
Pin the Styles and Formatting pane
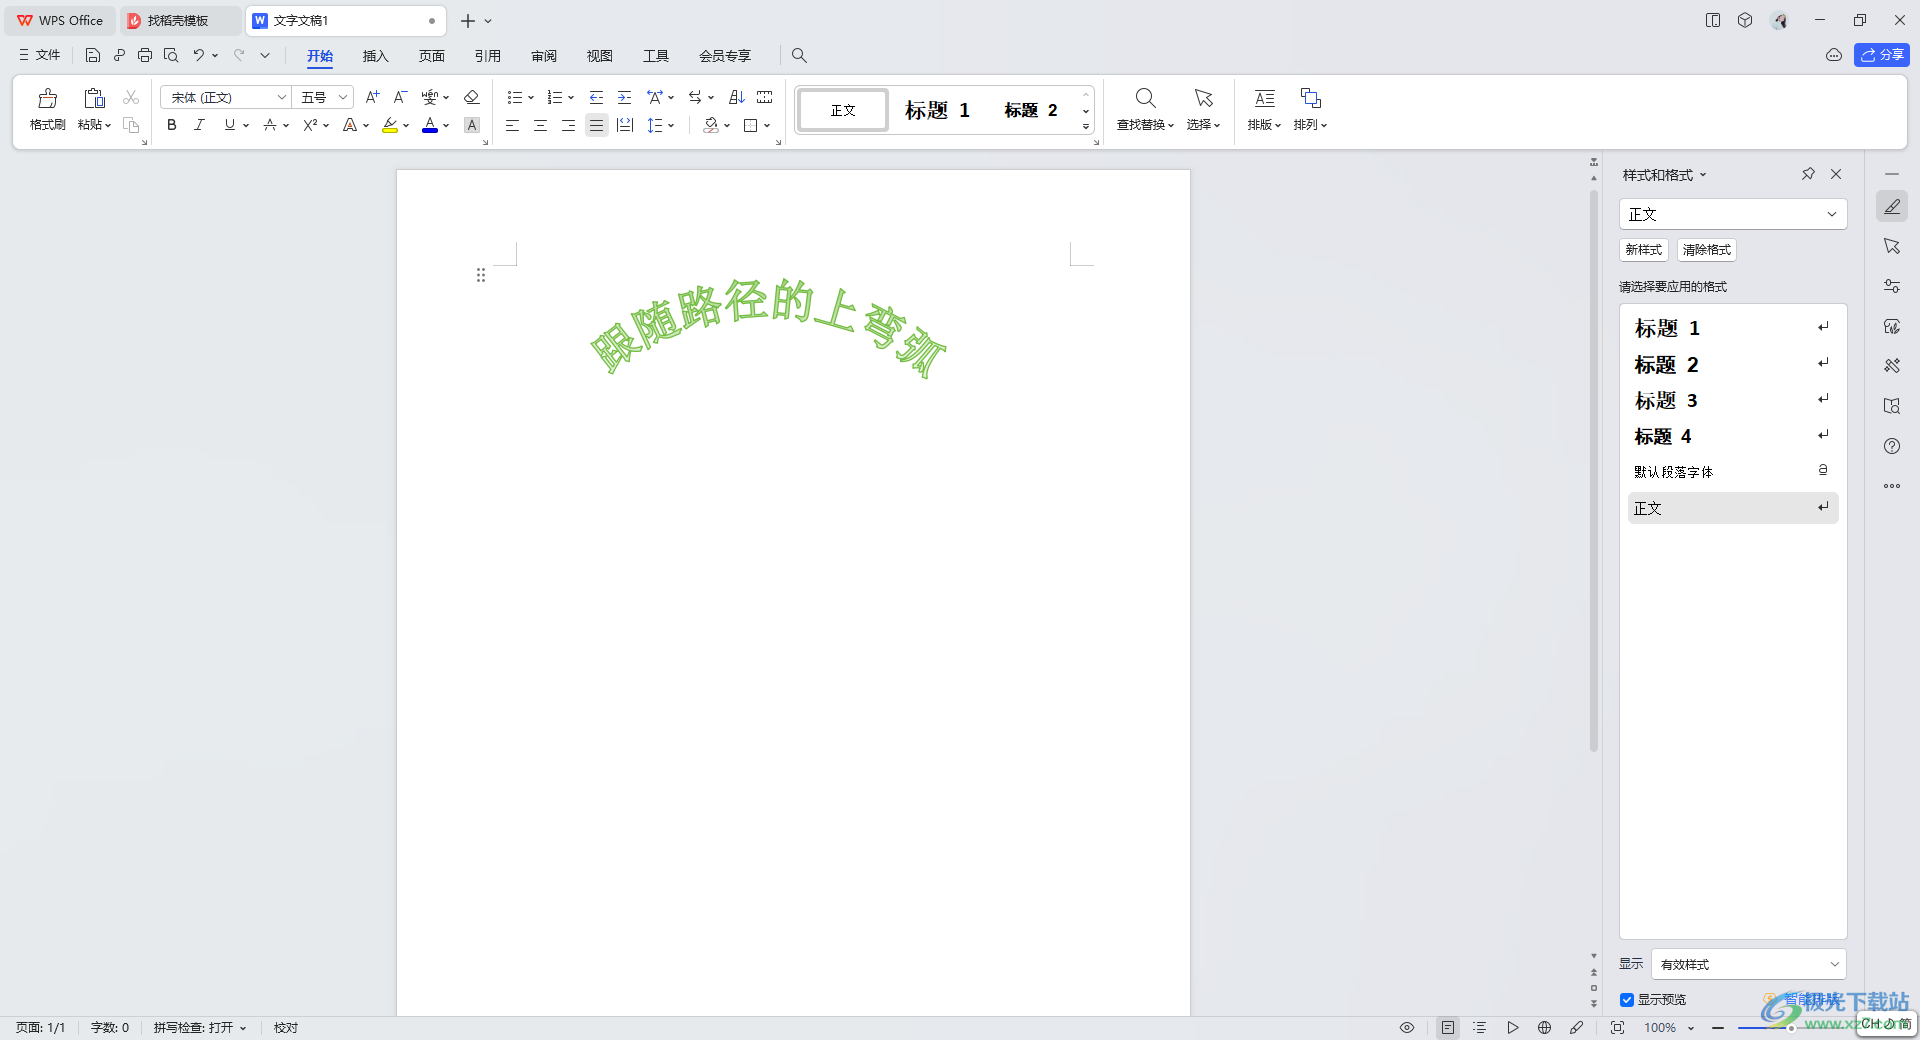click(x=1808, y=174)
